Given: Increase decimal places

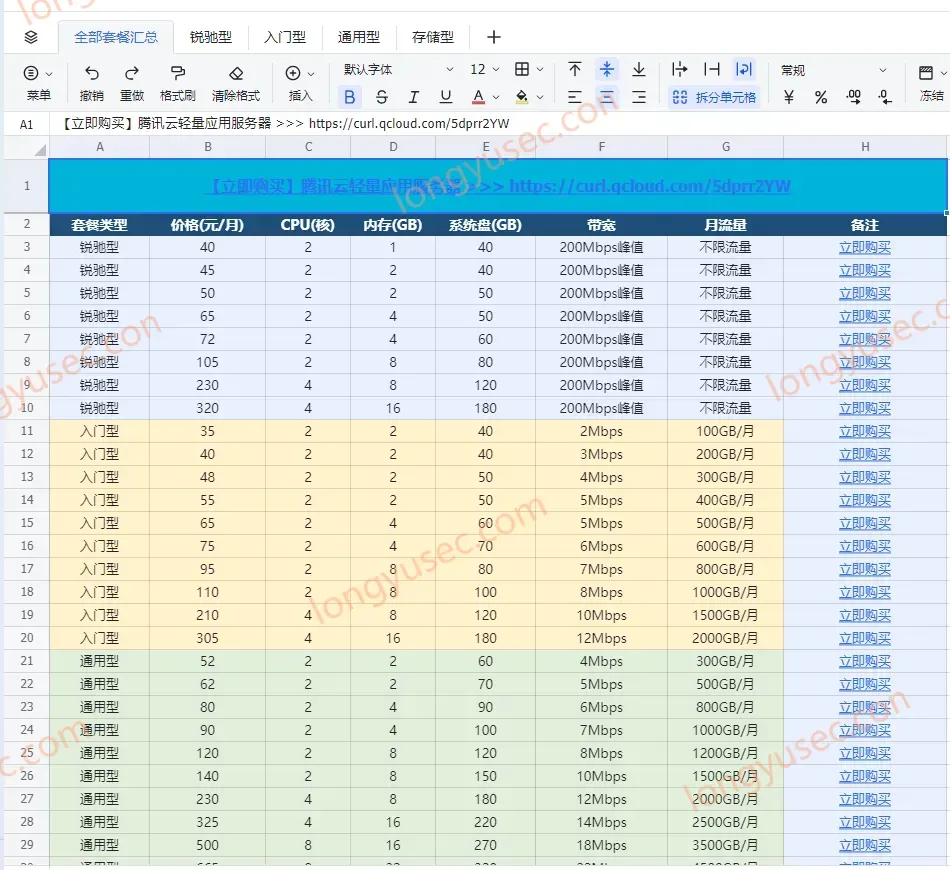Looking at the screenshot, I should (x=854, y=97).
